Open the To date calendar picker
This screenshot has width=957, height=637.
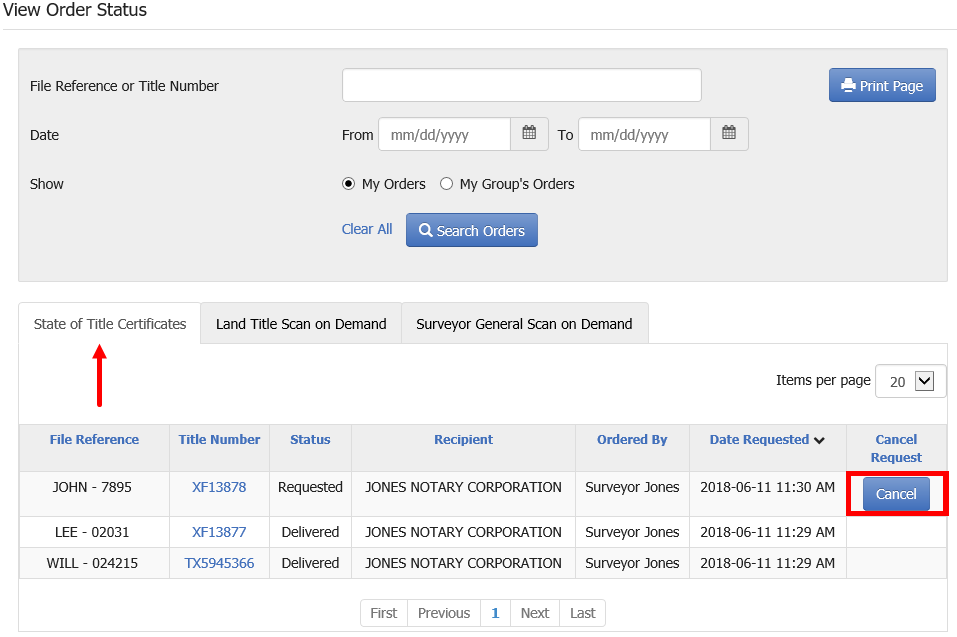[729, 134]
